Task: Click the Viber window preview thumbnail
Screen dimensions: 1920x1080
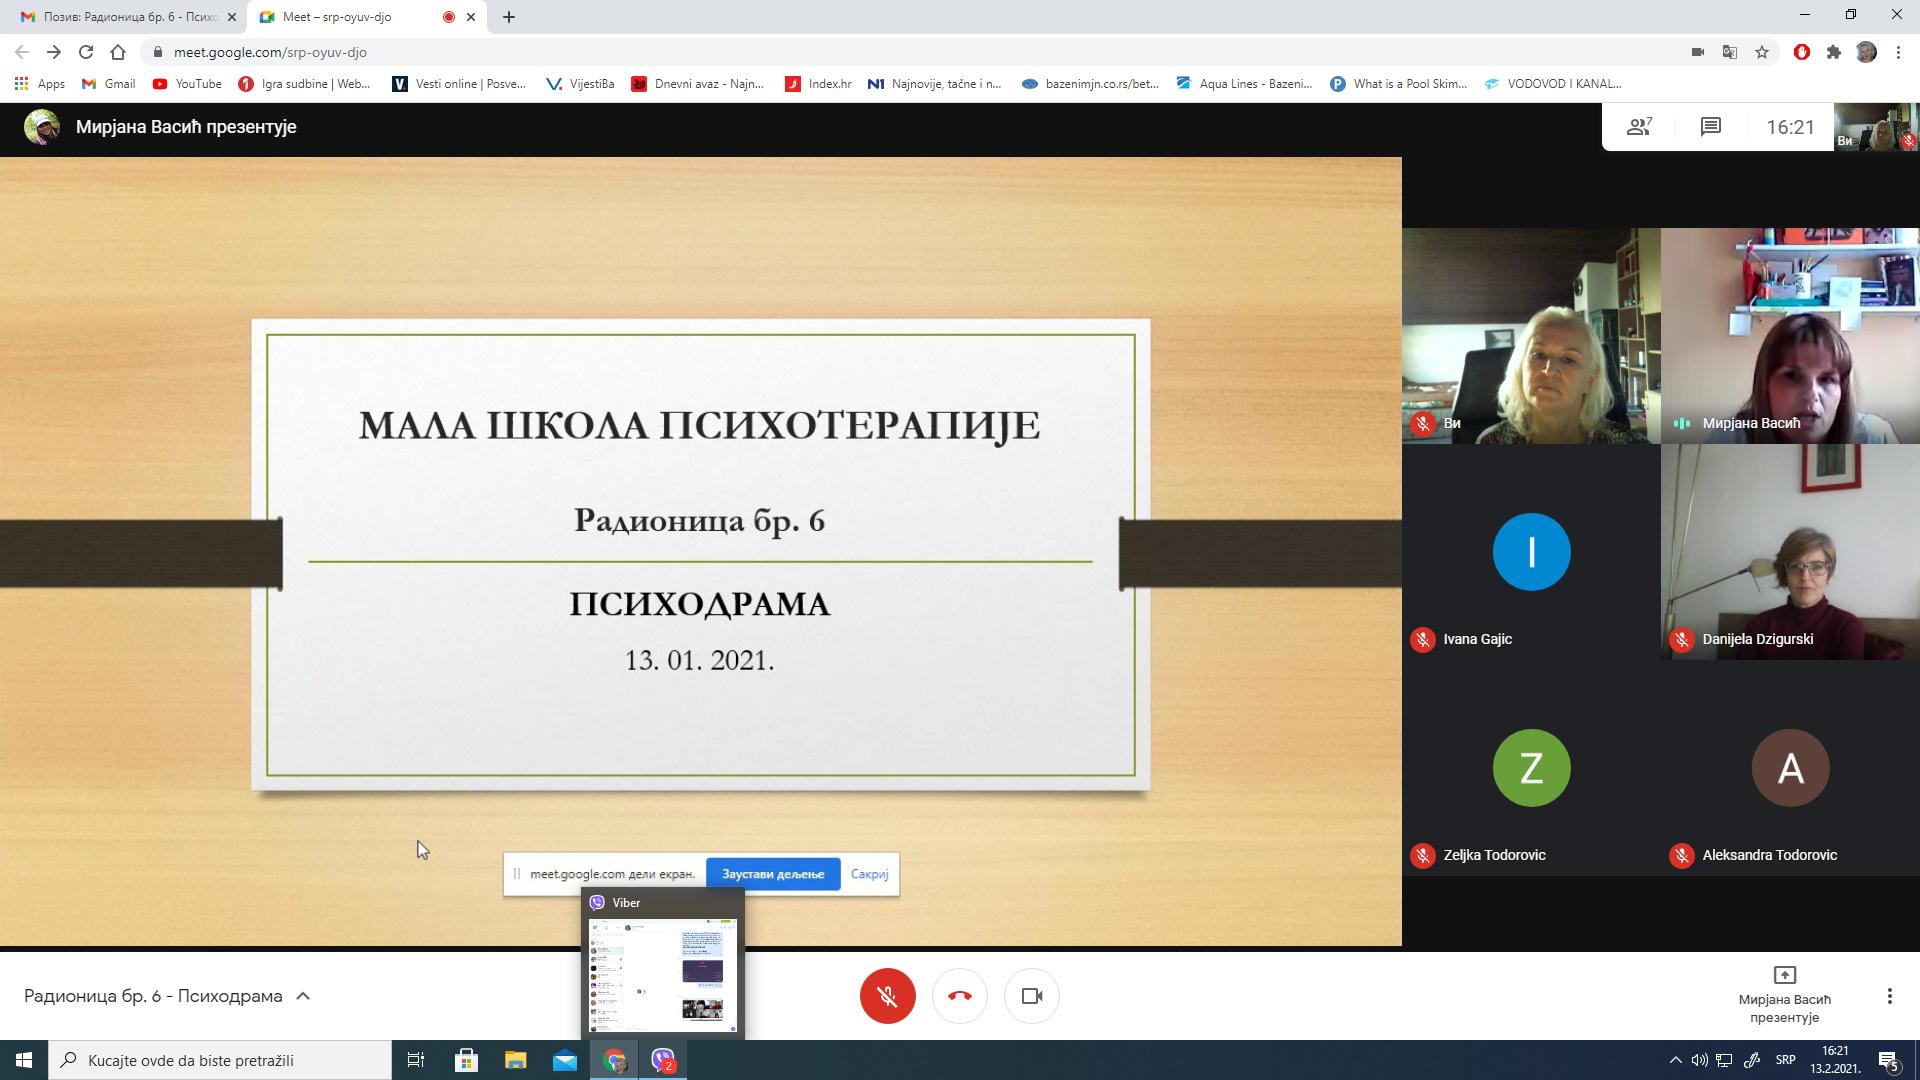Action: click(x=662, y=974)
